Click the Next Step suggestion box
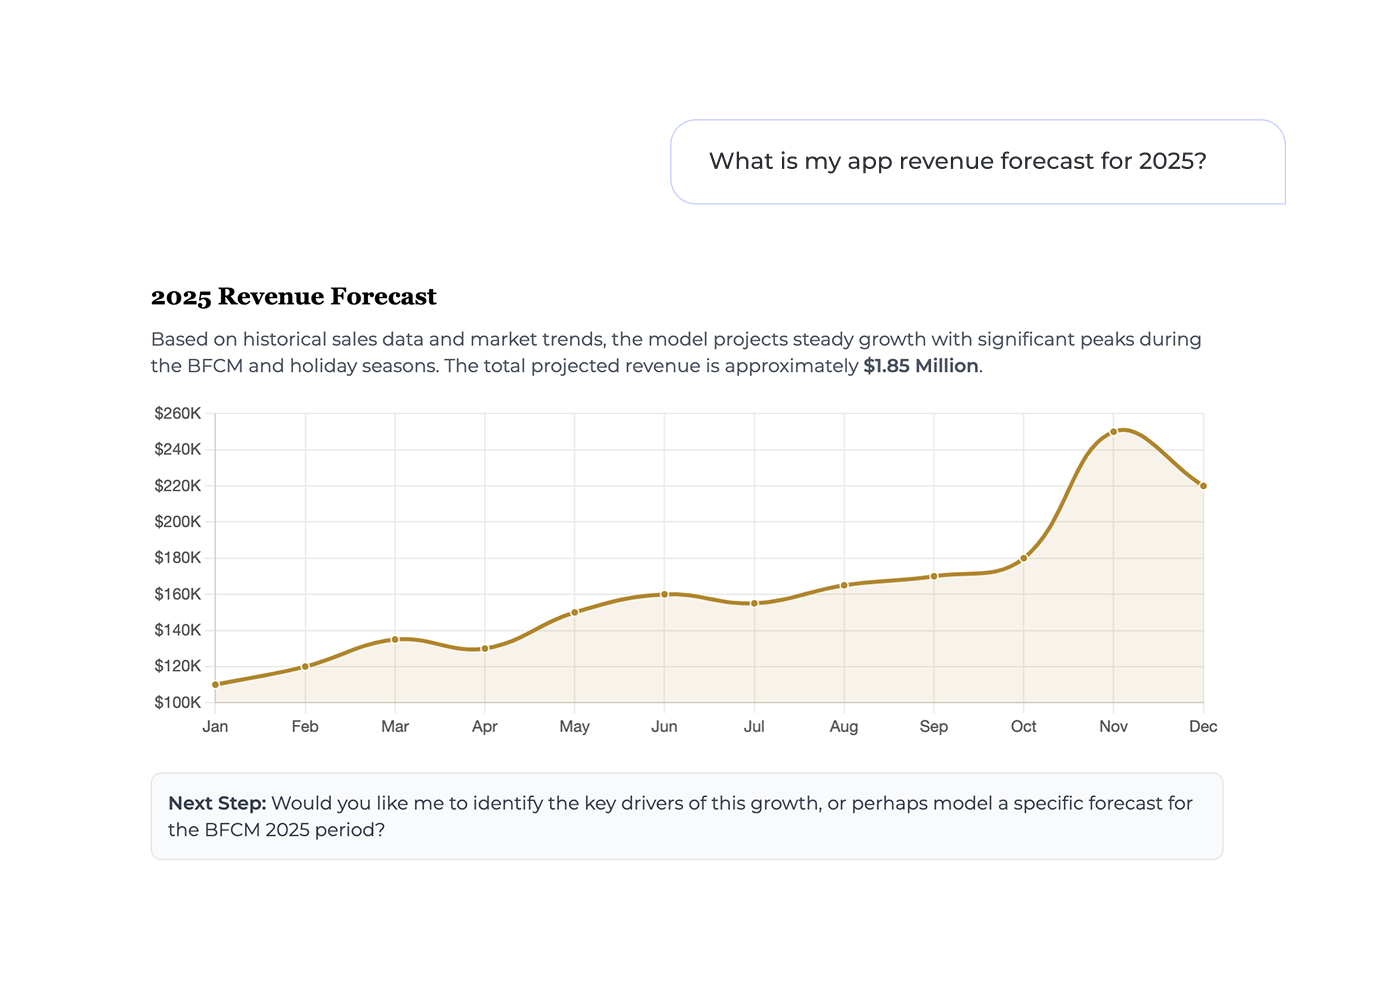Viewport: 1373px width, 990px height. click(686, 816)
